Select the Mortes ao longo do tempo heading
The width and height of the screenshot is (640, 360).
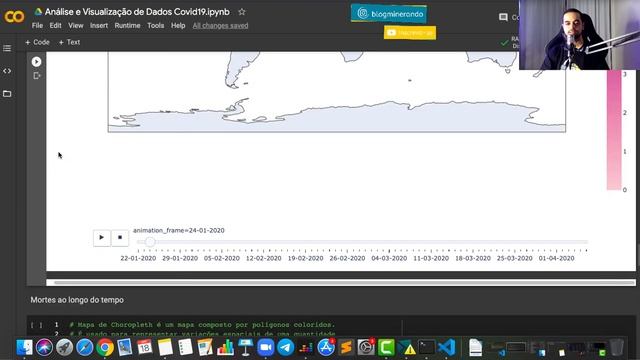pos(77,300)
